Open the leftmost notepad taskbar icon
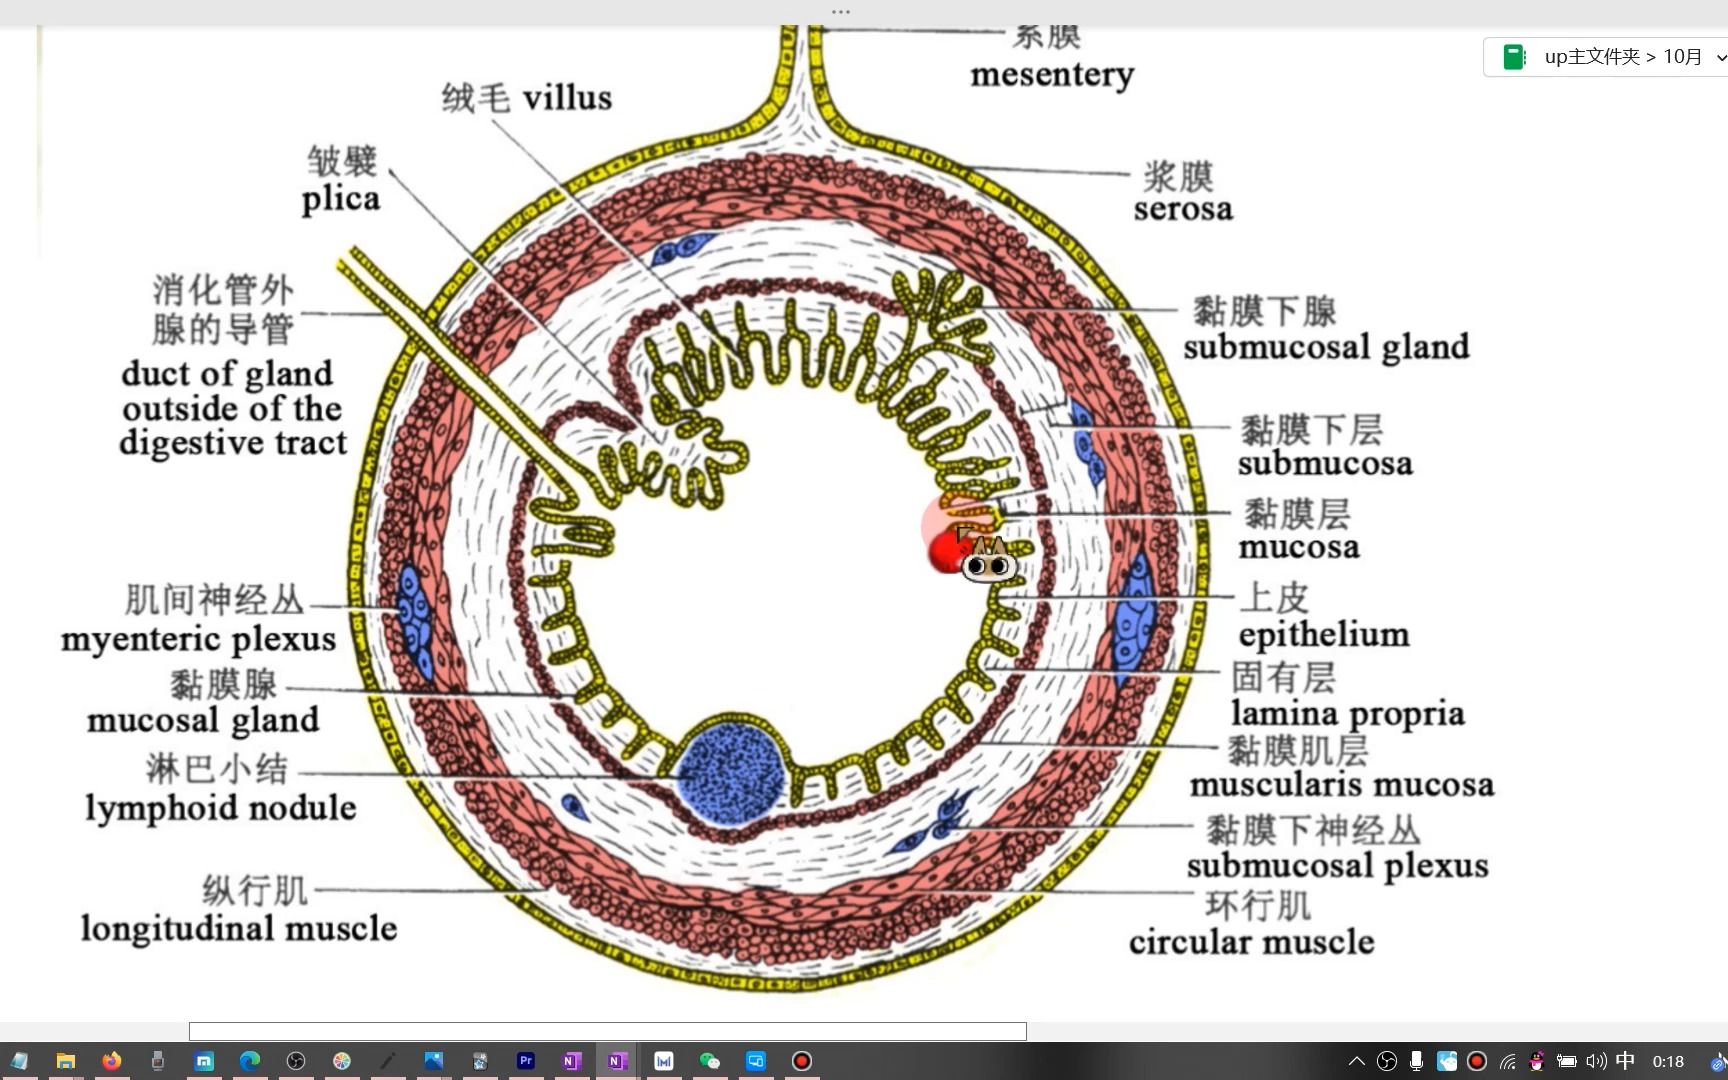 point(19,1061)
